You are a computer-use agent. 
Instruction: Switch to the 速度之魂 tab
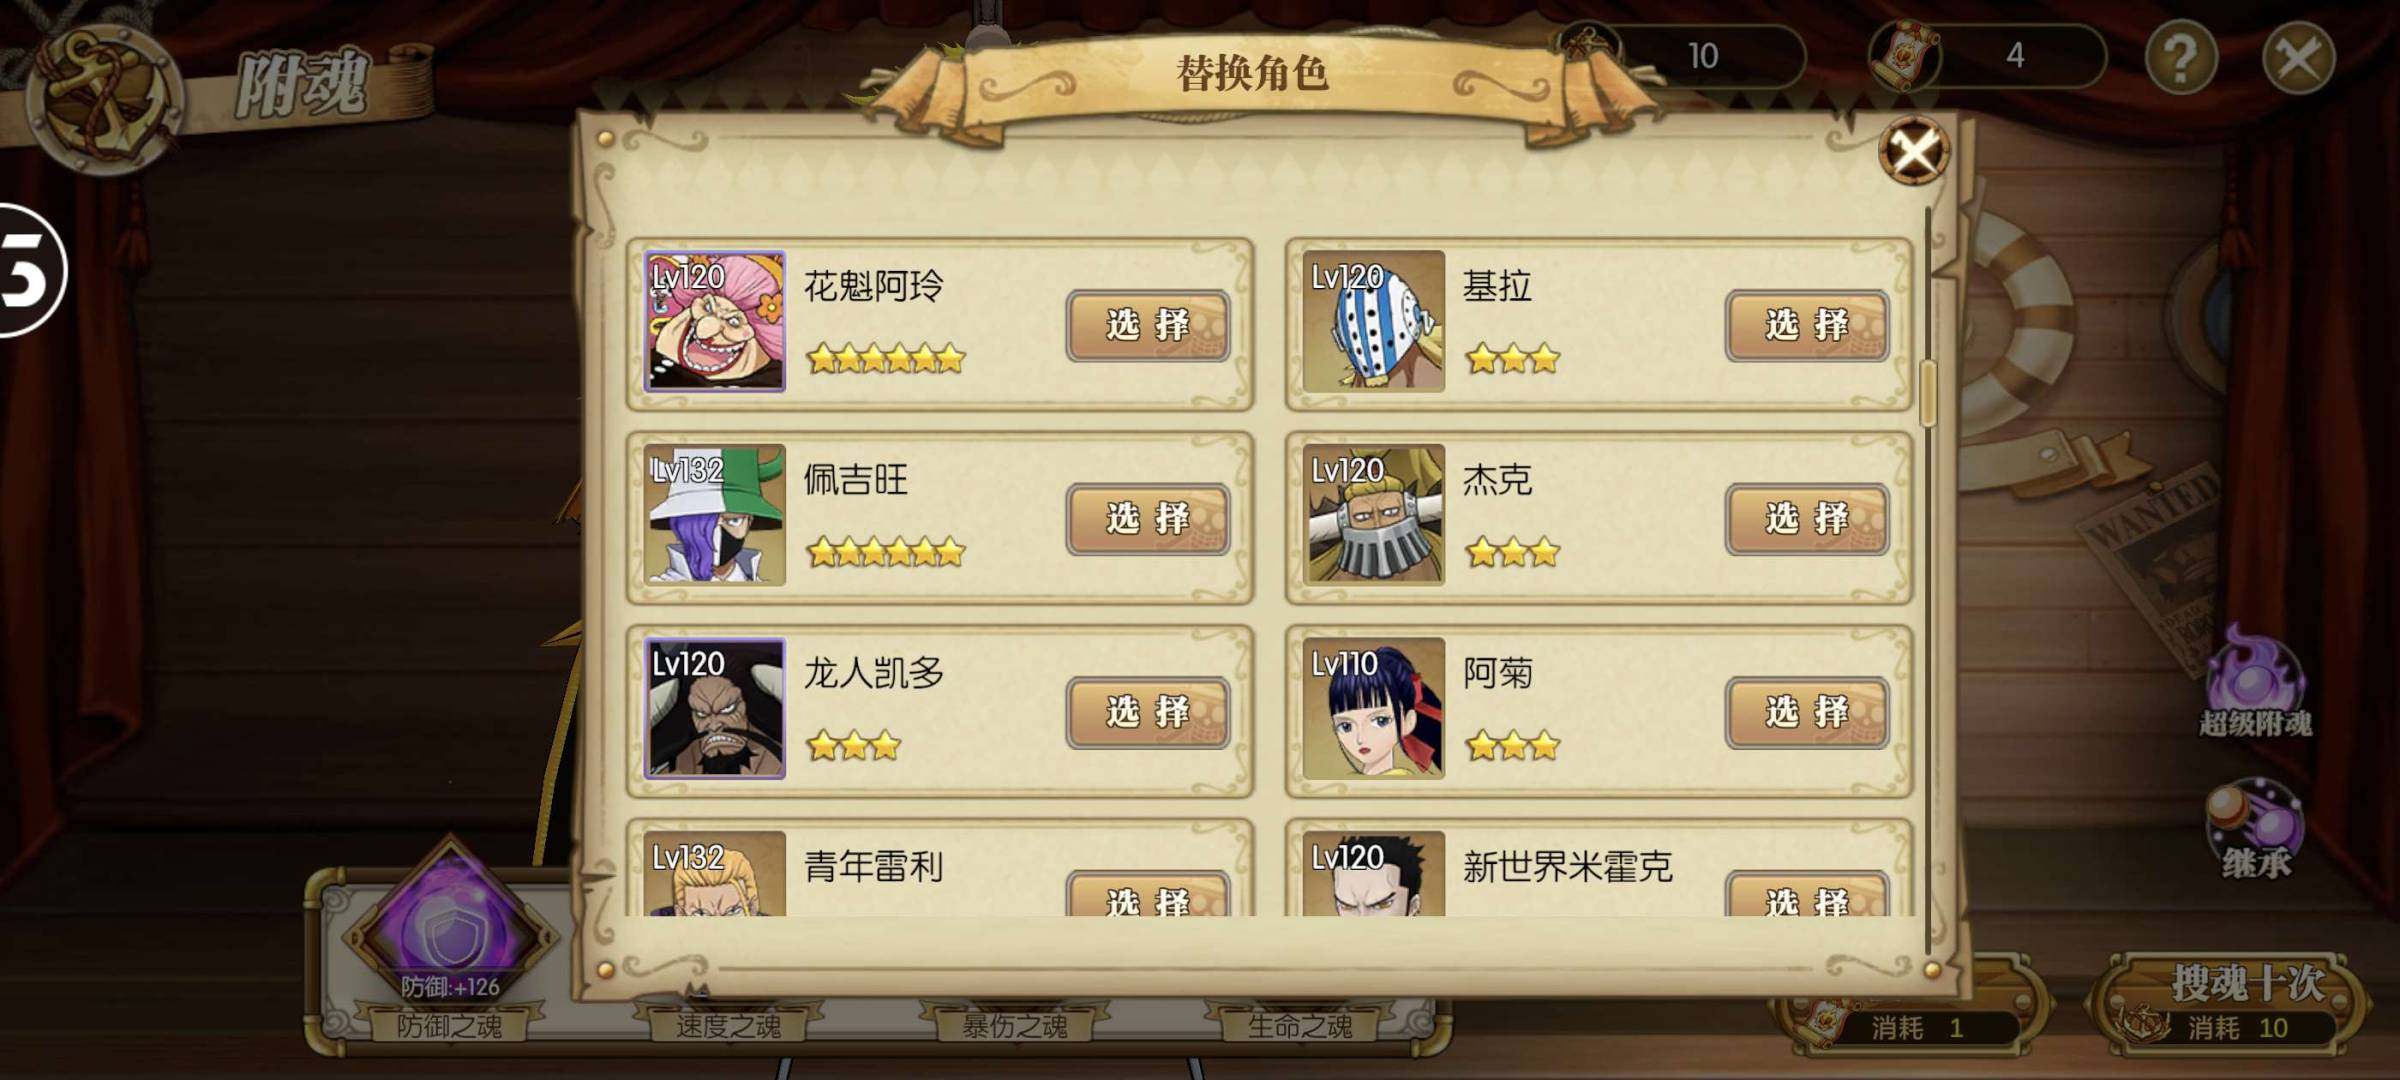[x=728, y=1026]
